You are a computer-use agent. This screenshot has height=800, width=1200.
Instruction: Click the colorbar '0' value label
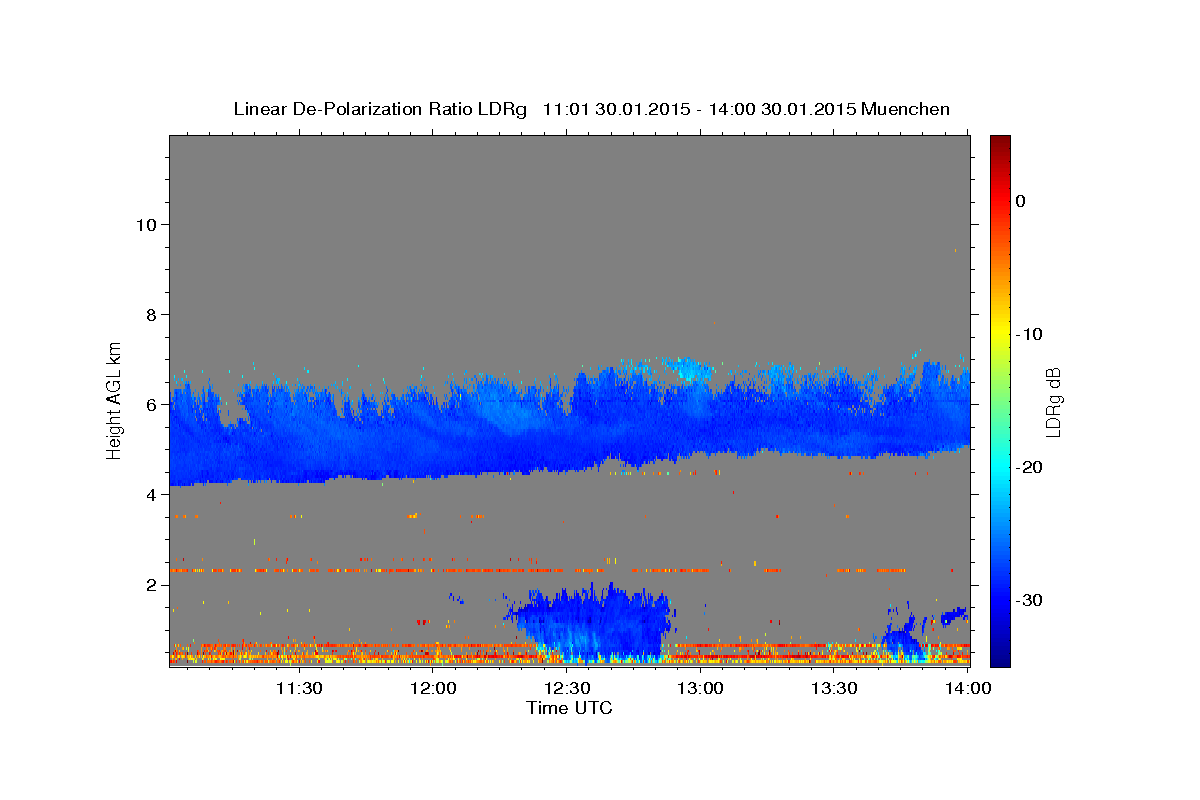click(x=1021, y=201)
